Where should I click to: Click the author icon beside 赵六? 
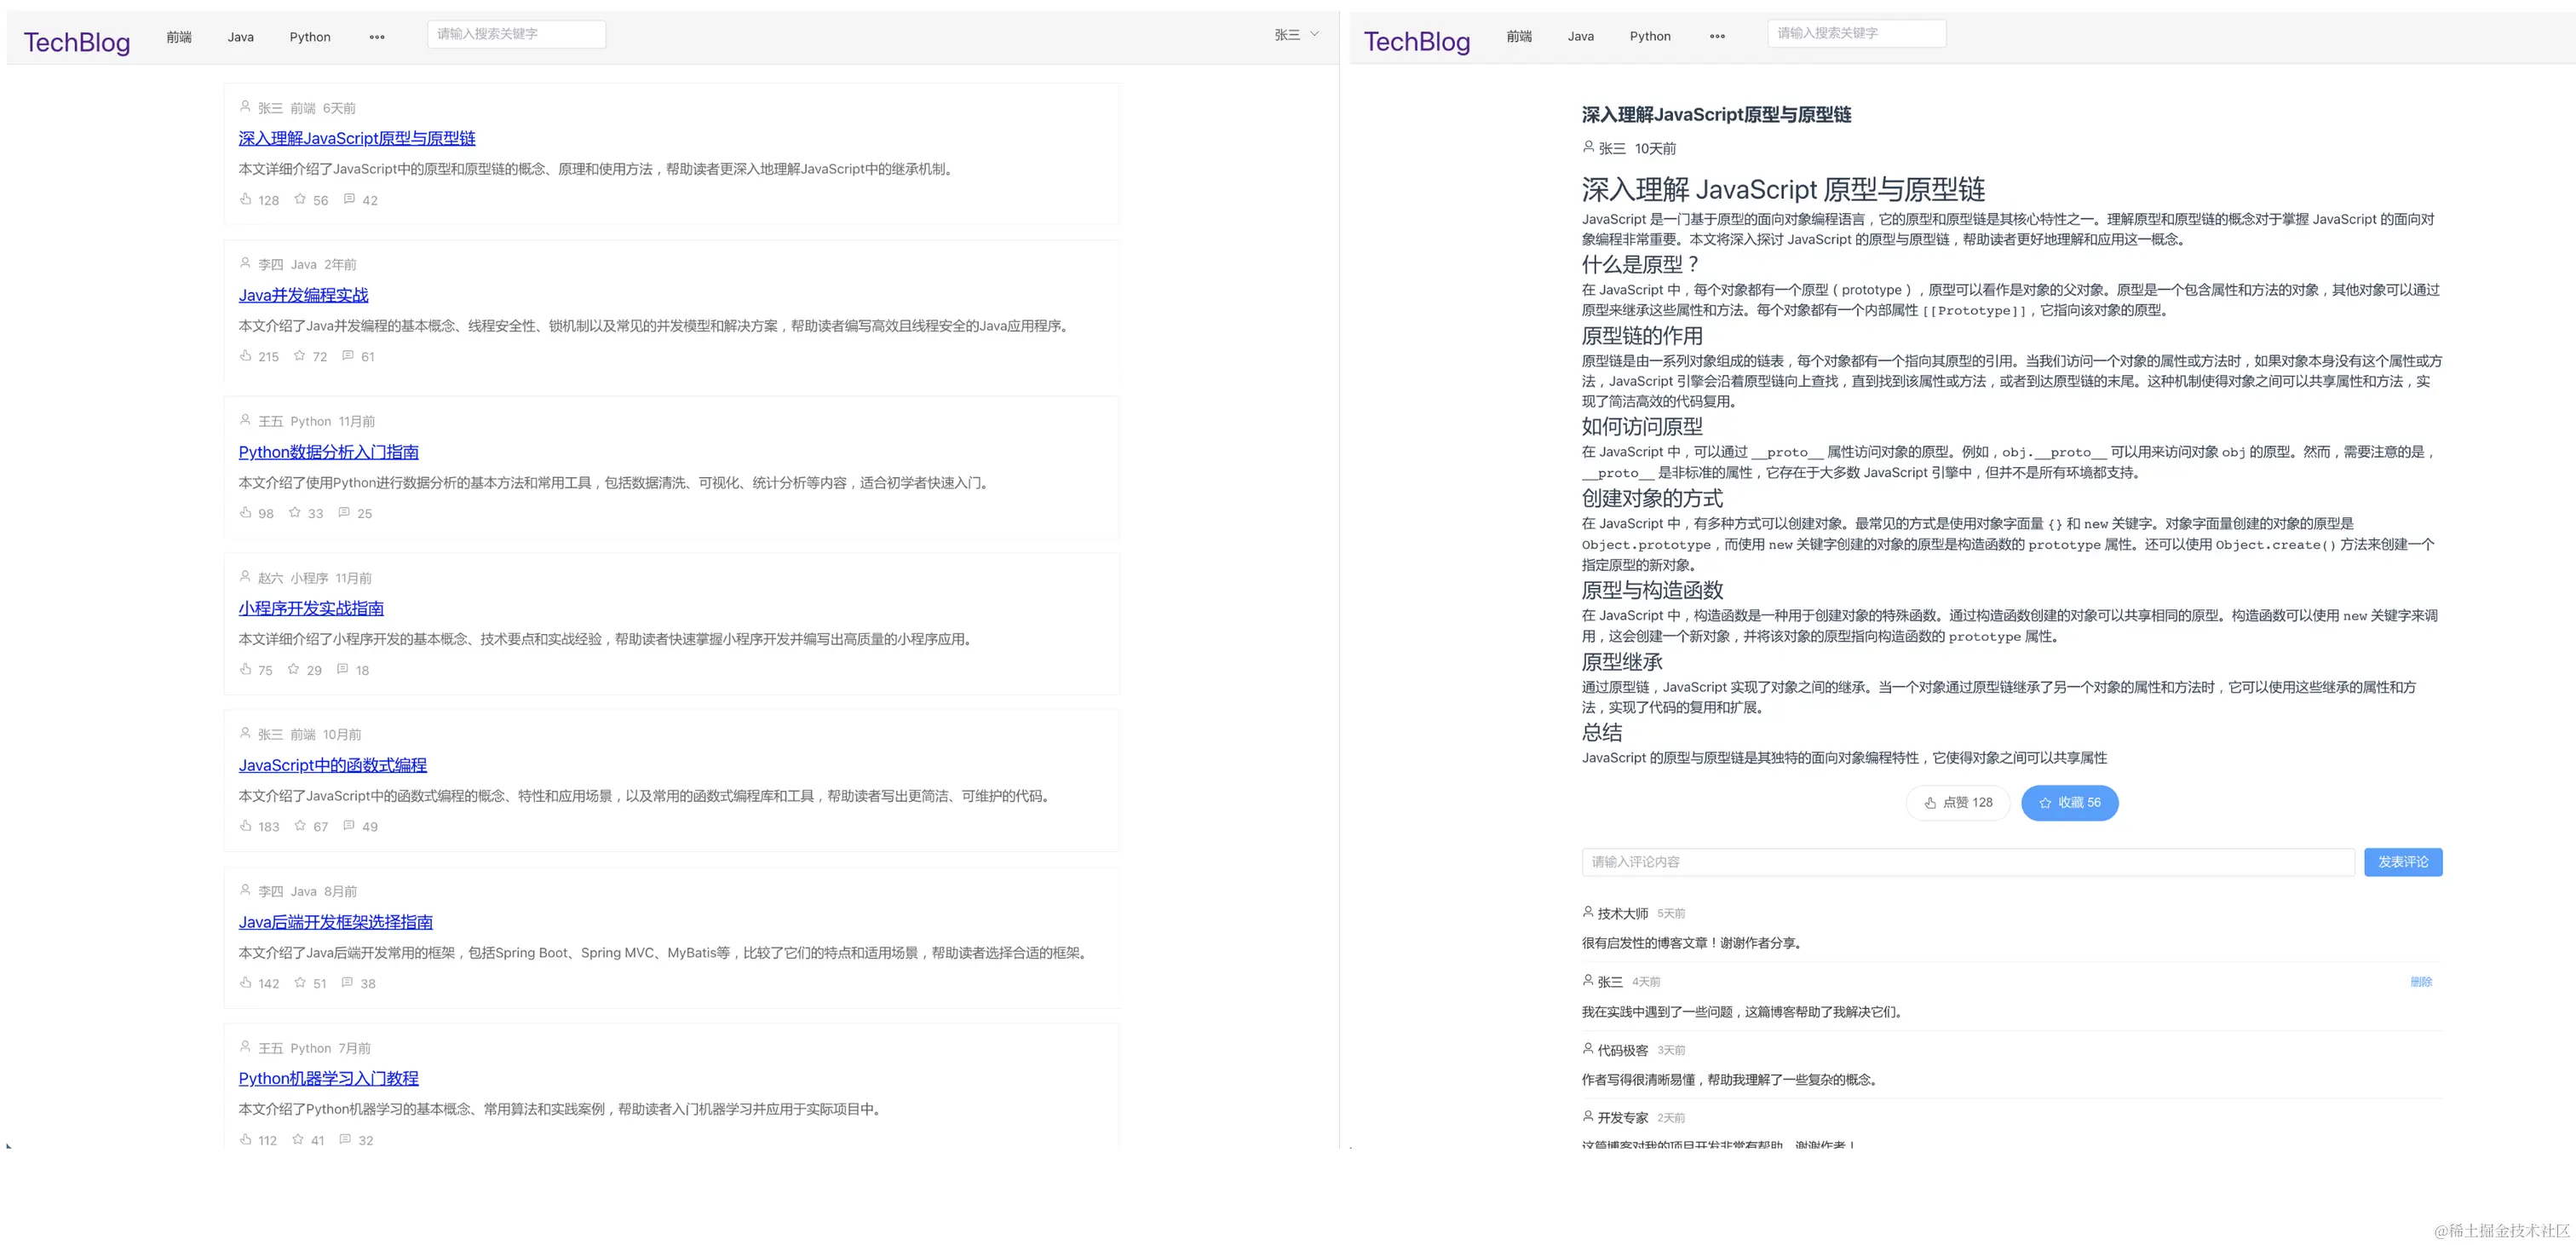(246, 577)
